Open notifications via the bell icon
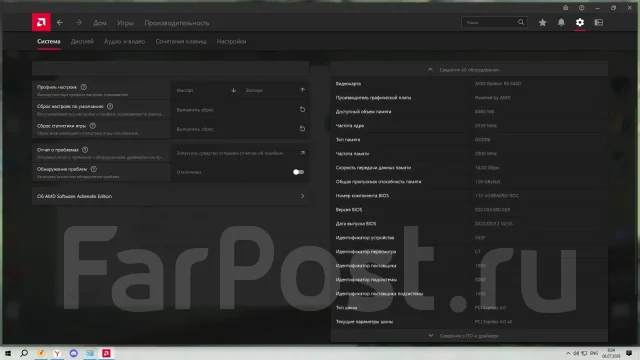Viewport: 640px width, 360px height. pos(561,22)
